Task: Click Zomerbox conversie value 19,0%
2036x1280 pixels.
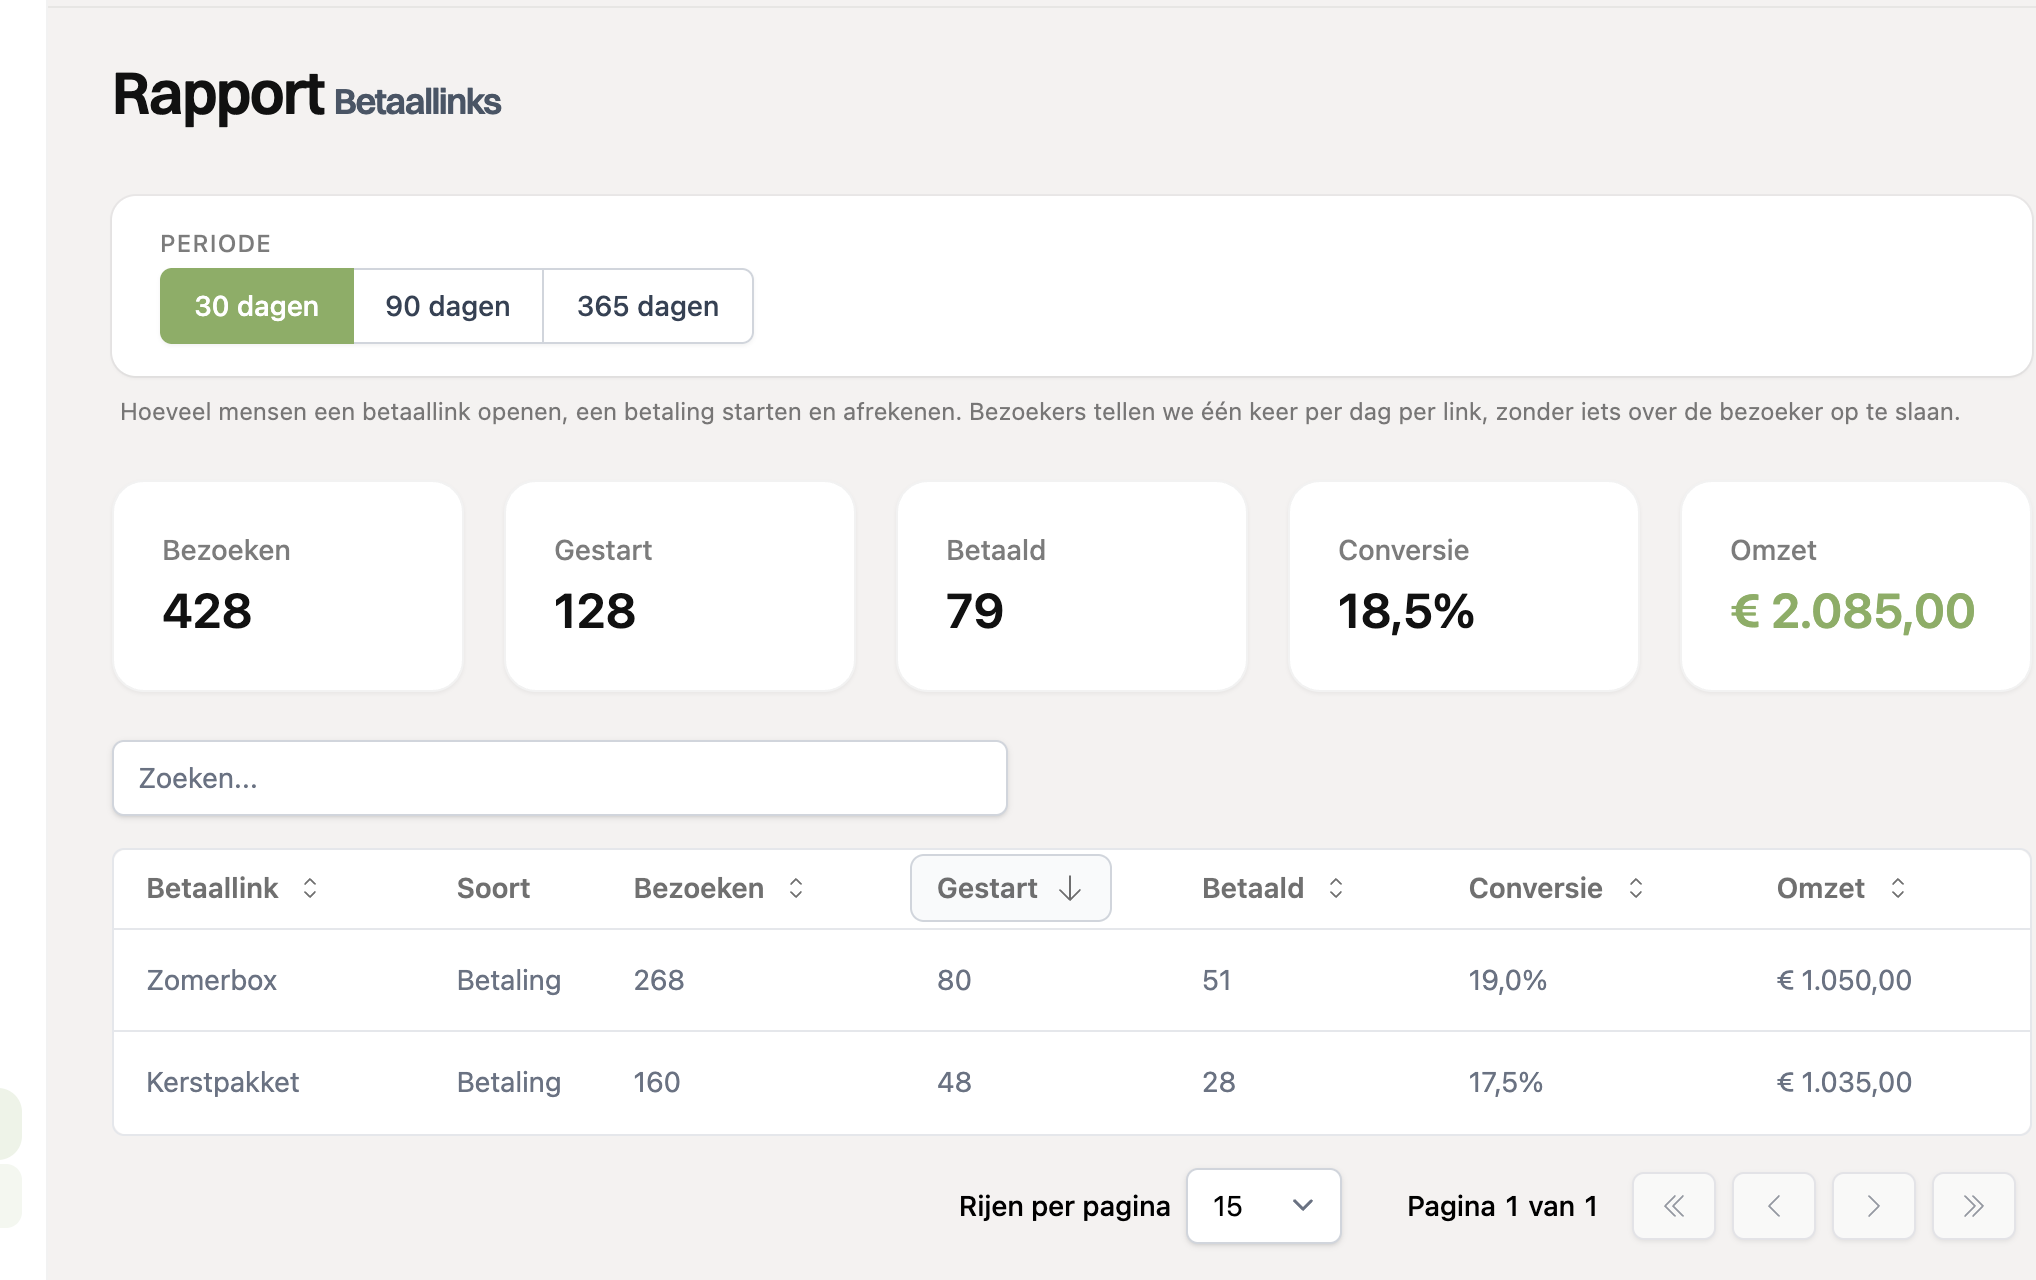Action: click(1507, 980)
